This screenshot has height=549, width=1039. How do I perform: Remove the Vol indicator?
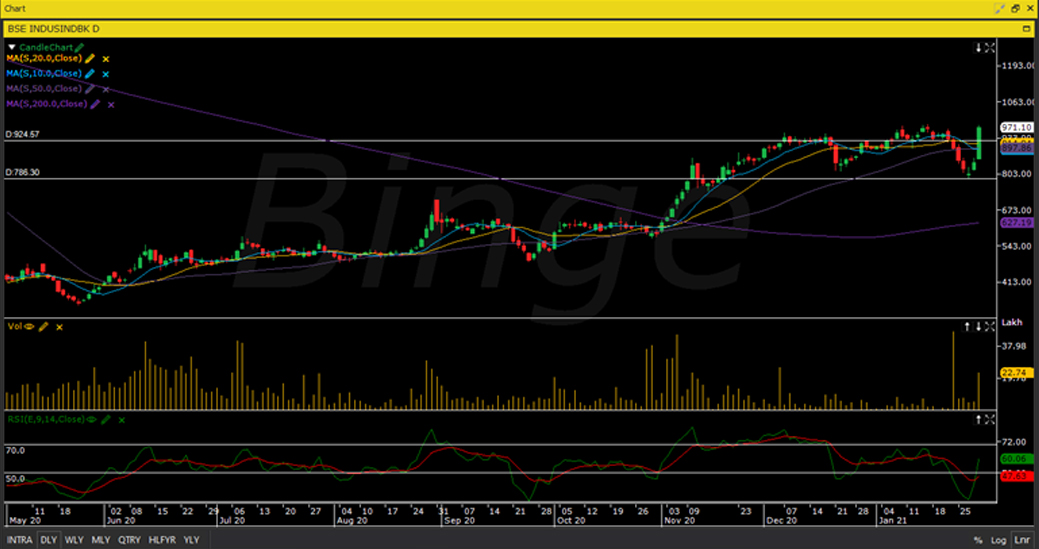[x=59, y=327]
